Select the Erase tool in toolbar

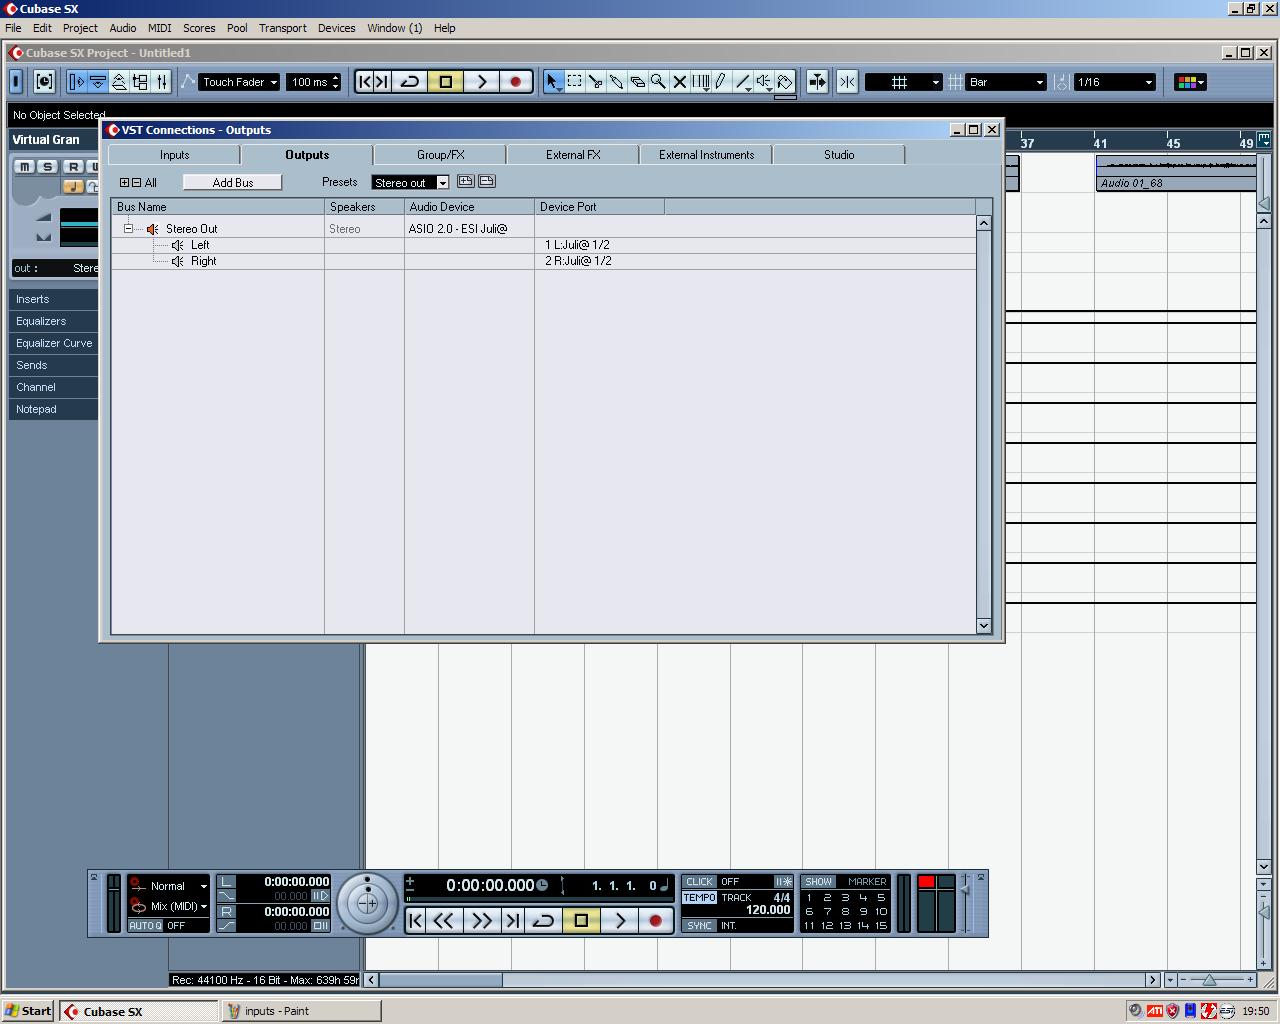[x=638, y=82]
